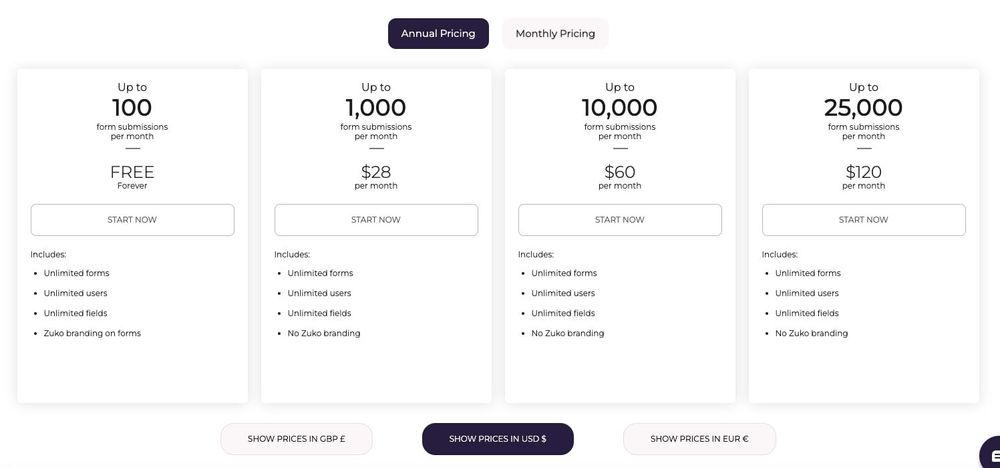Click the $120 per month price
Image resolution: width=1000 pixels, height=468 pixels.
coord(863,176)
